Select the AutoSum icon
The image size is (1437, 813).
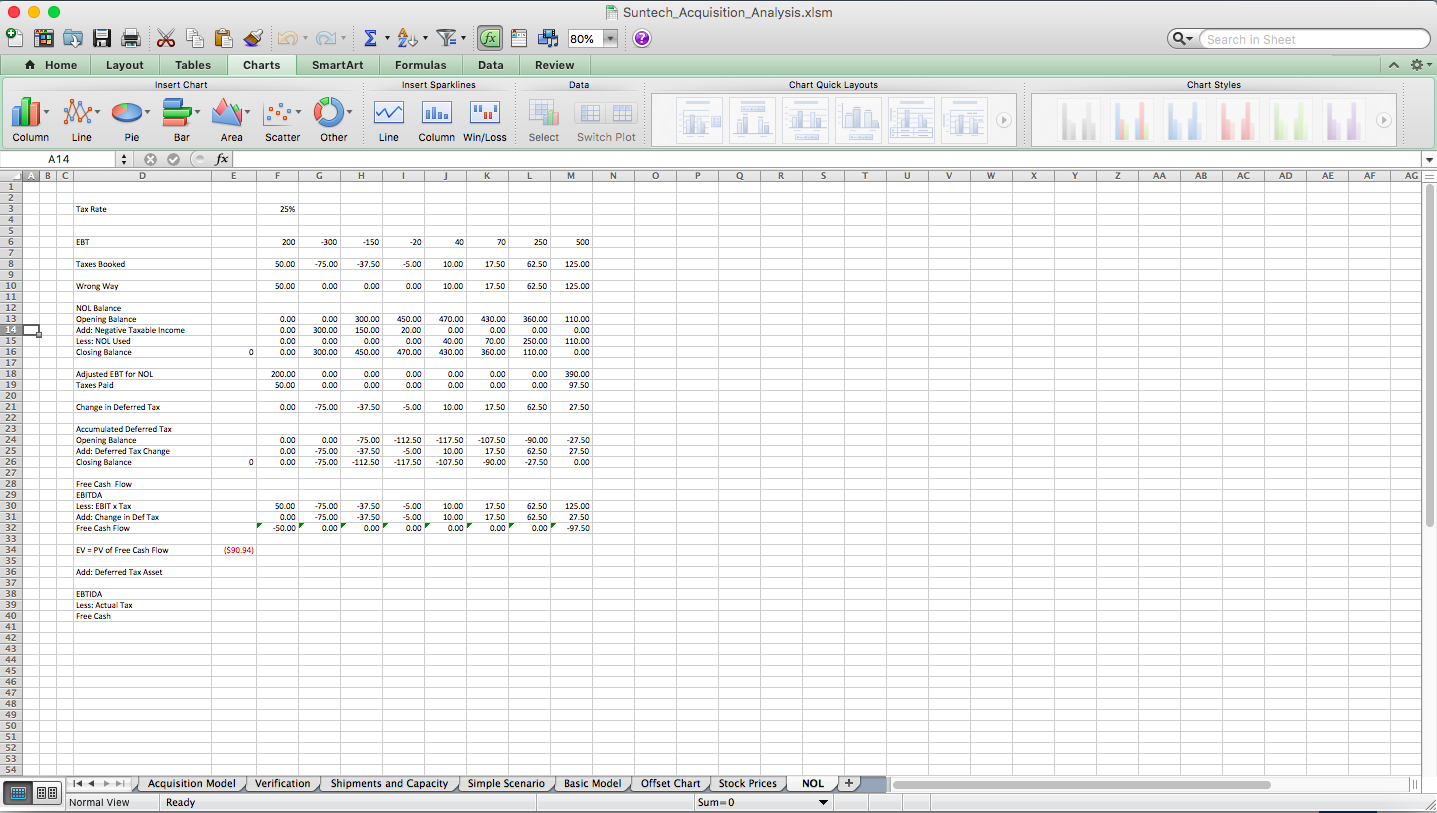click(371, 38)
